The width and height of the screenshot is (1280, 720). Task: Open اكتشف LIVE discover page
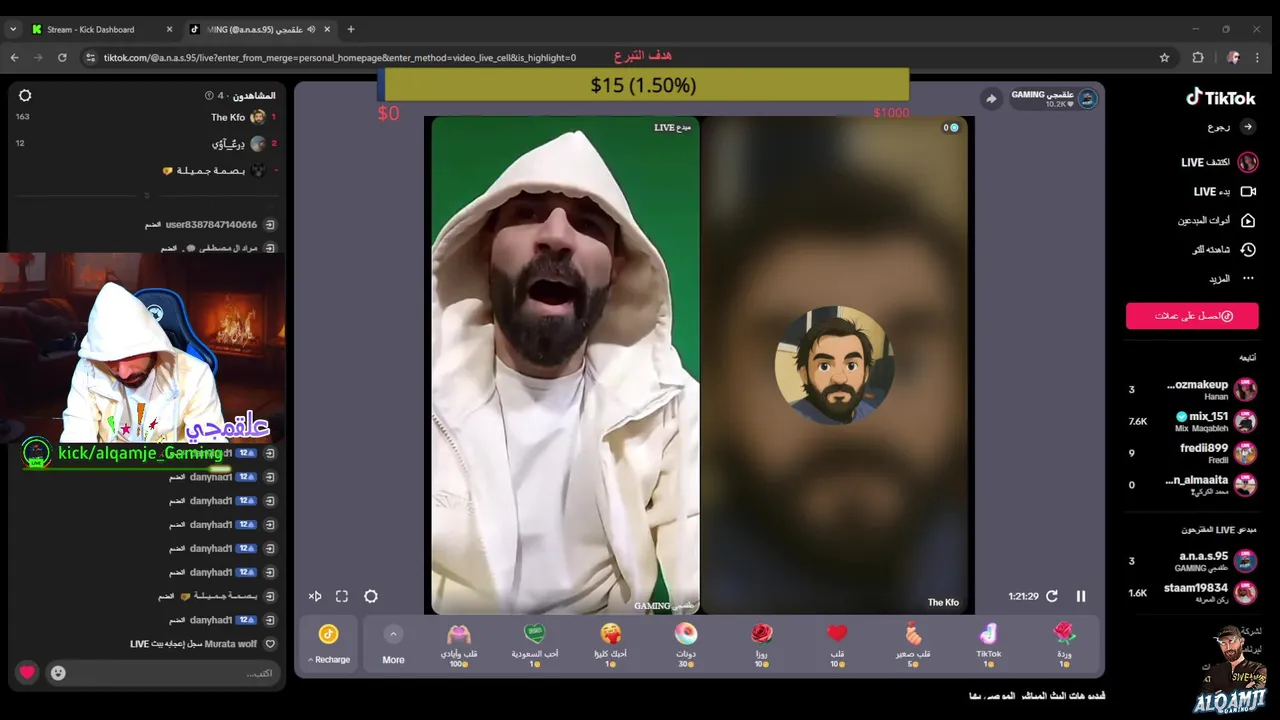[1218, 162]
